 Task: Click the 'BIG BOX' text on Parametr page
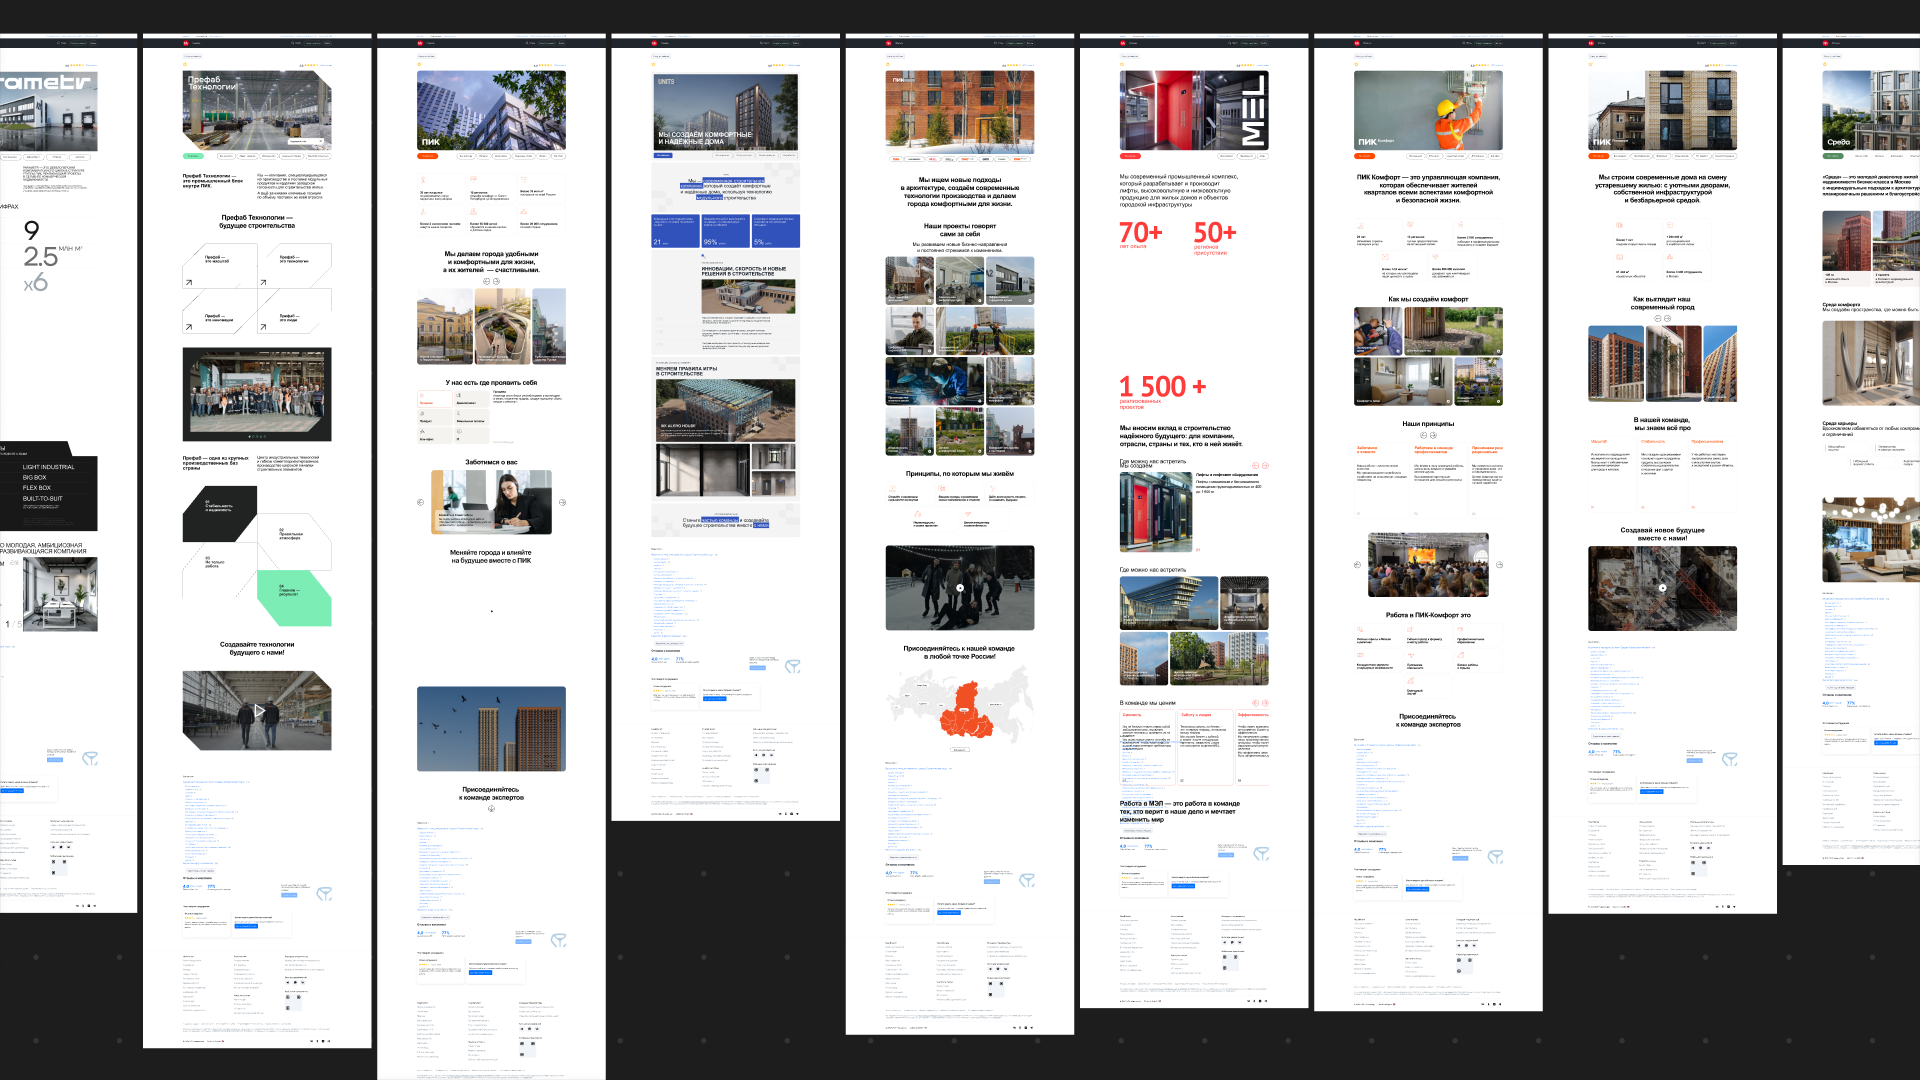[x=34, y=477]
